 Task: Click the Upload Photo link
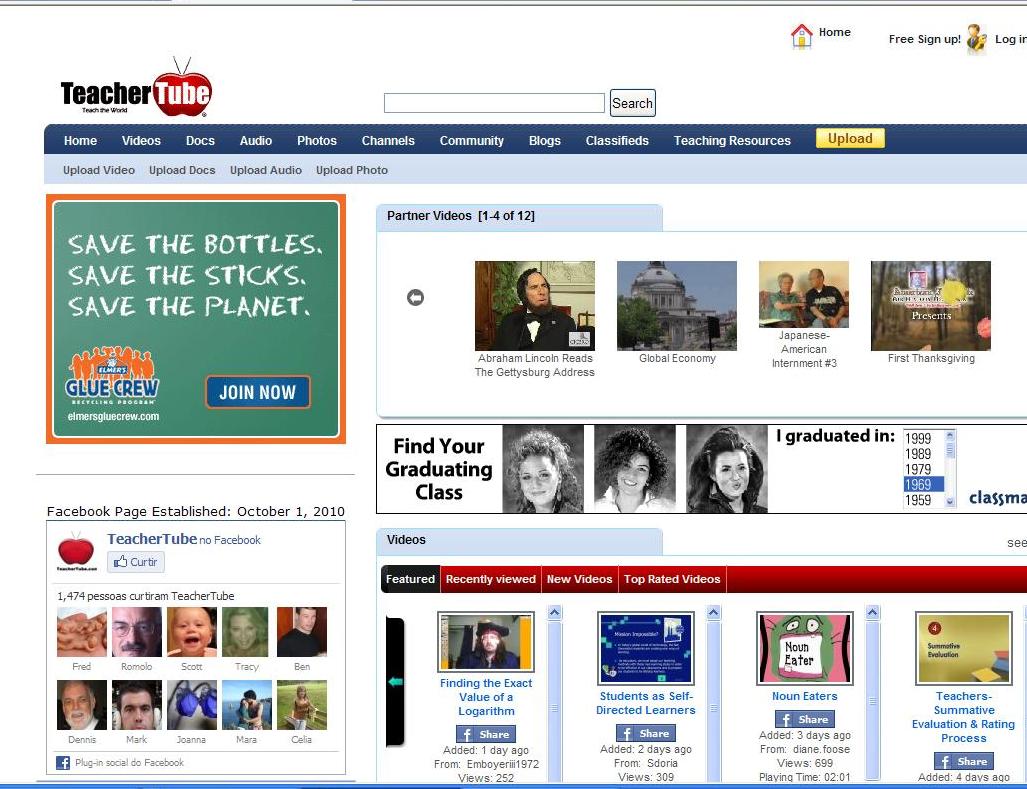coord(352,170)
